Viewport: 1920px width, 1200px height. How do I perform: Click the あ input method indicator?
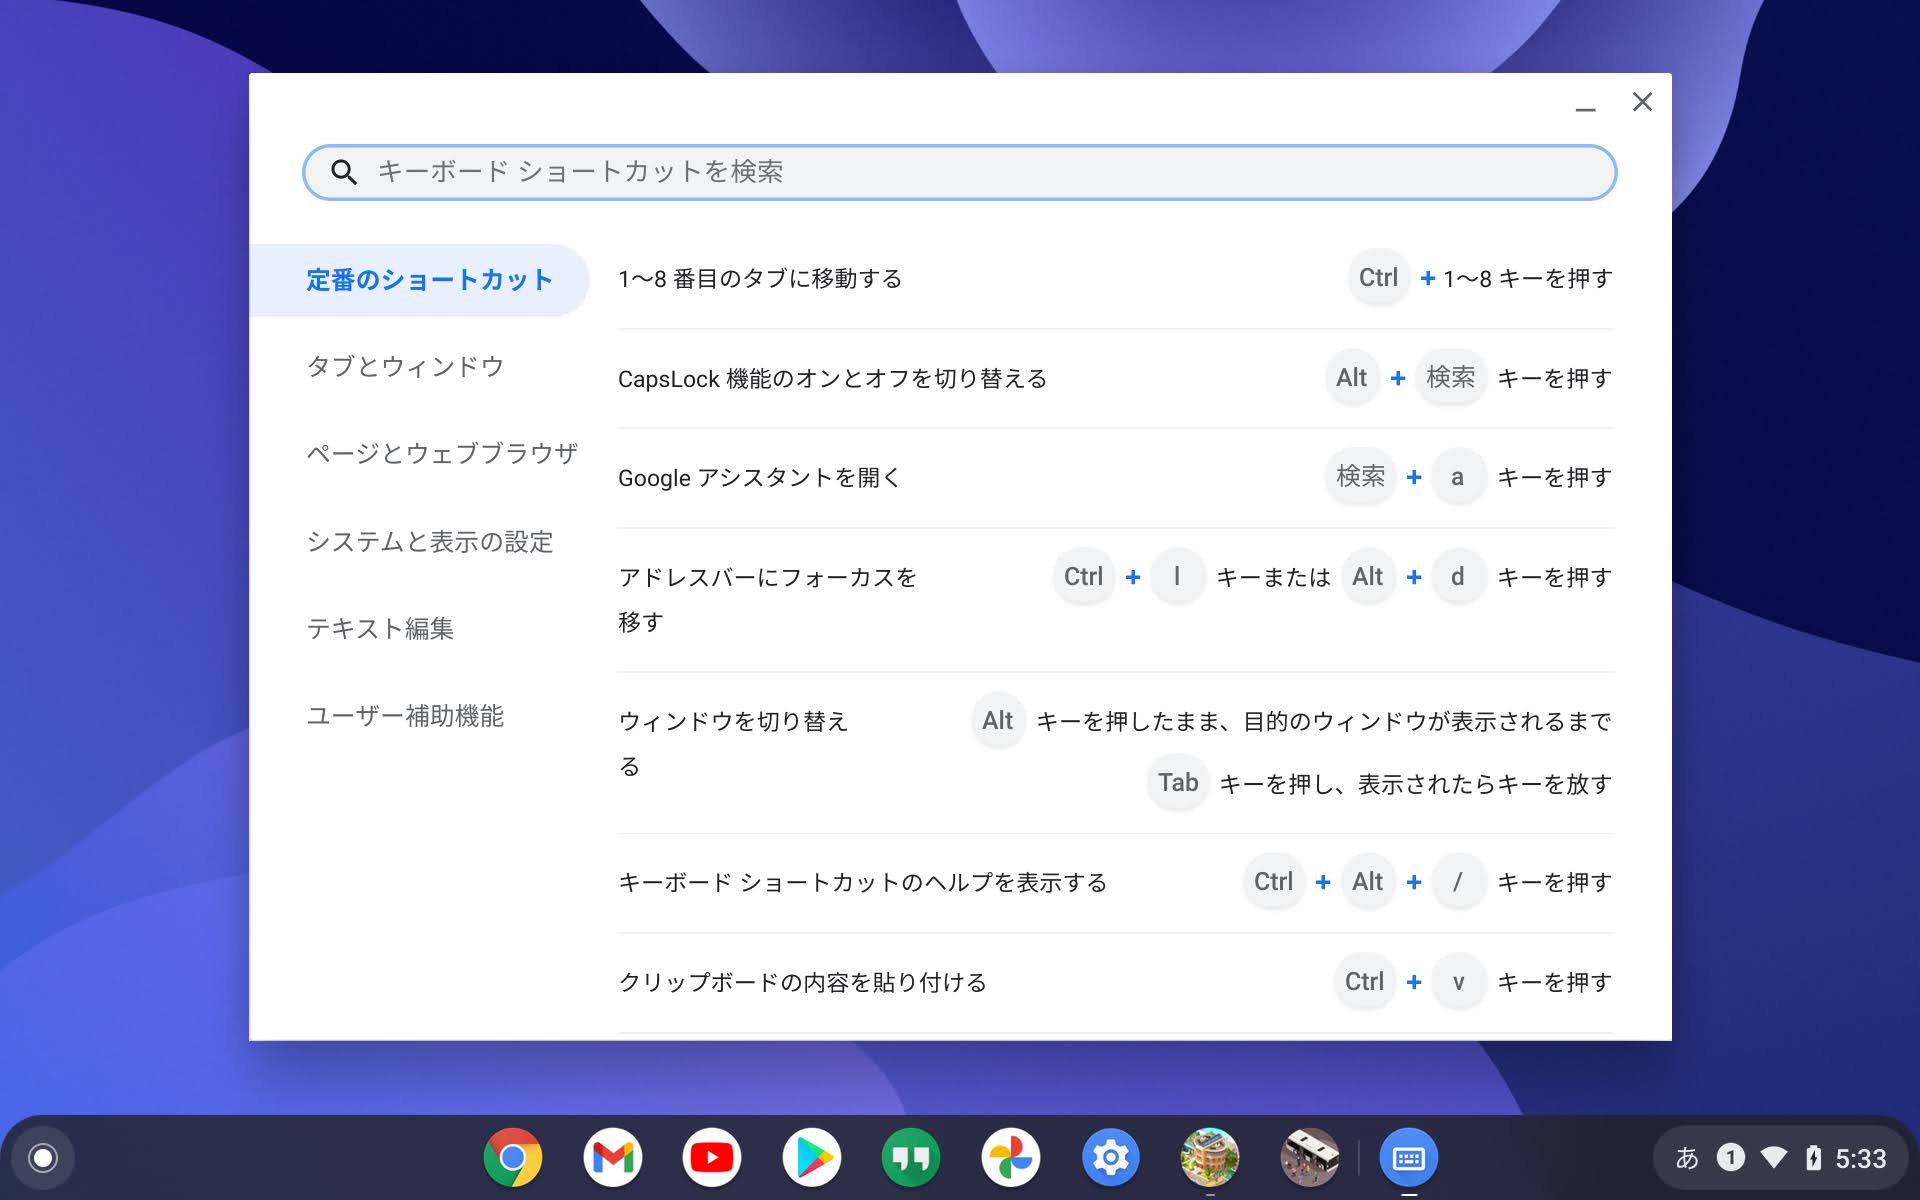click(x=1687, y=1158)
